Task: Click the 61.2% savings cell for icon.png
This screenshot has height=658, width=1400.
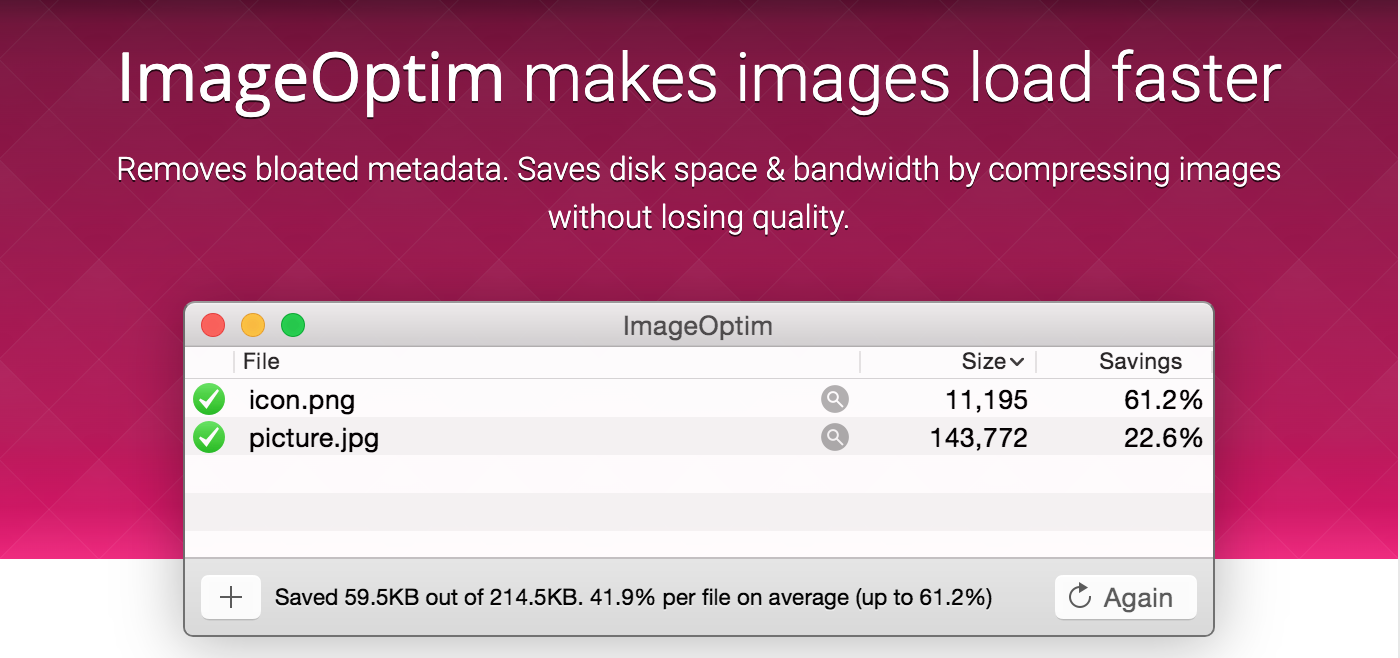Action: click(x=1163, y=401)
